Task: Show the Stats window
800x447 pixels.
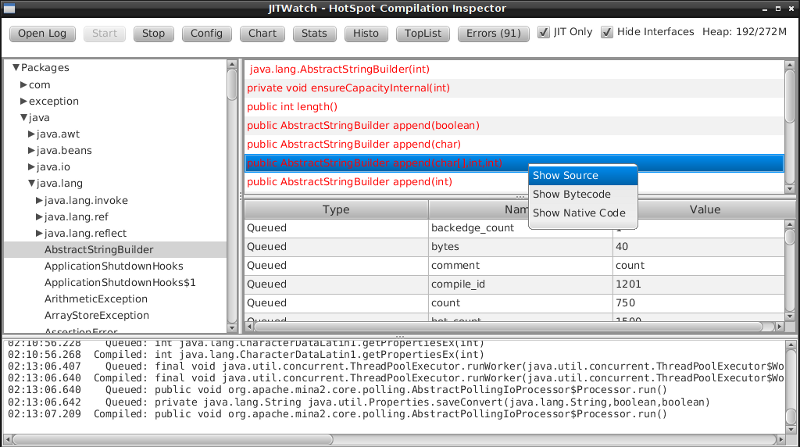Action: [x=315, y=33]
